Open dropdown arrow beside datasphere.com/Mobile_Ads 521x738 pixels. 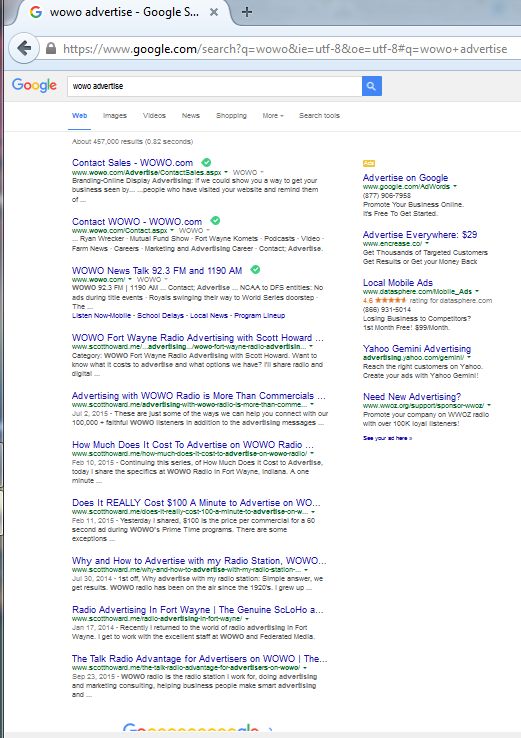(x=477, y=291)
